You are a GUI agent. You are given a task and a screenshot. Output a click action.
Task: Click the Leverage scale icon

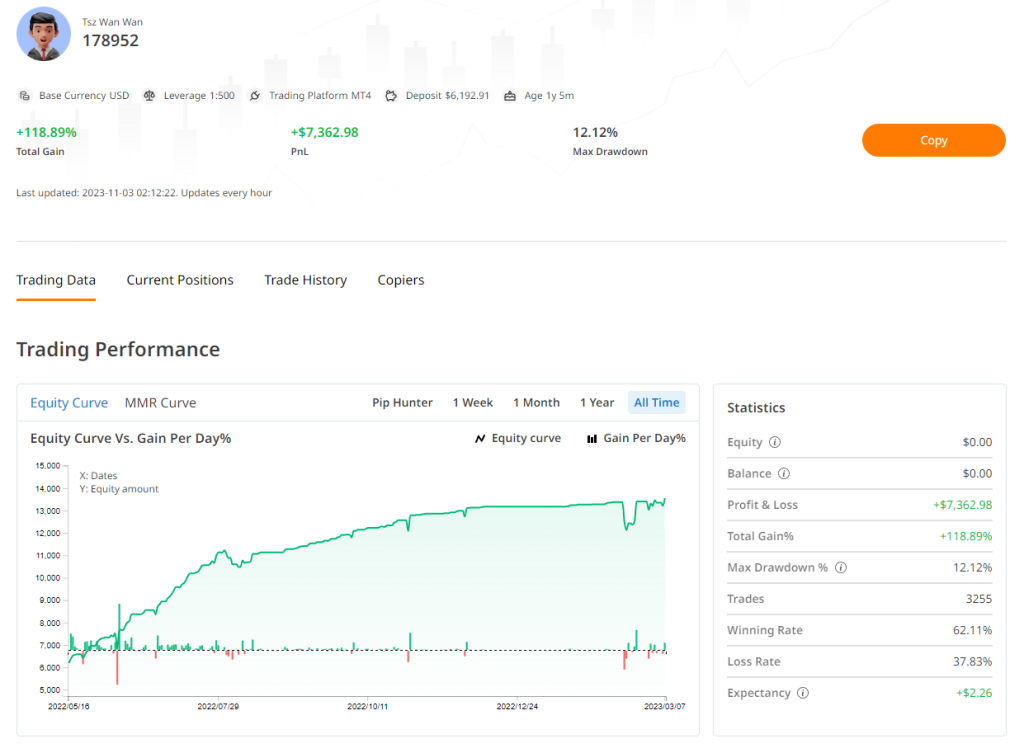(150, 96)
